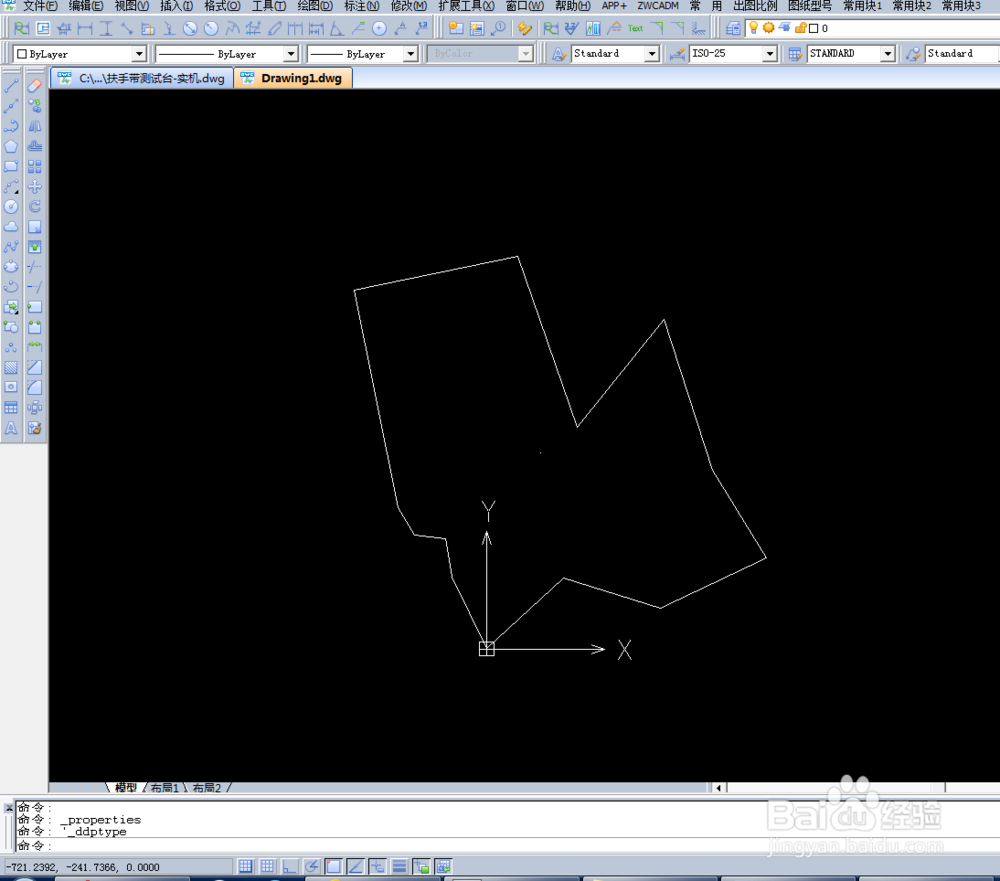
Task: Click the text style manager icon
Action: point(559,54)
